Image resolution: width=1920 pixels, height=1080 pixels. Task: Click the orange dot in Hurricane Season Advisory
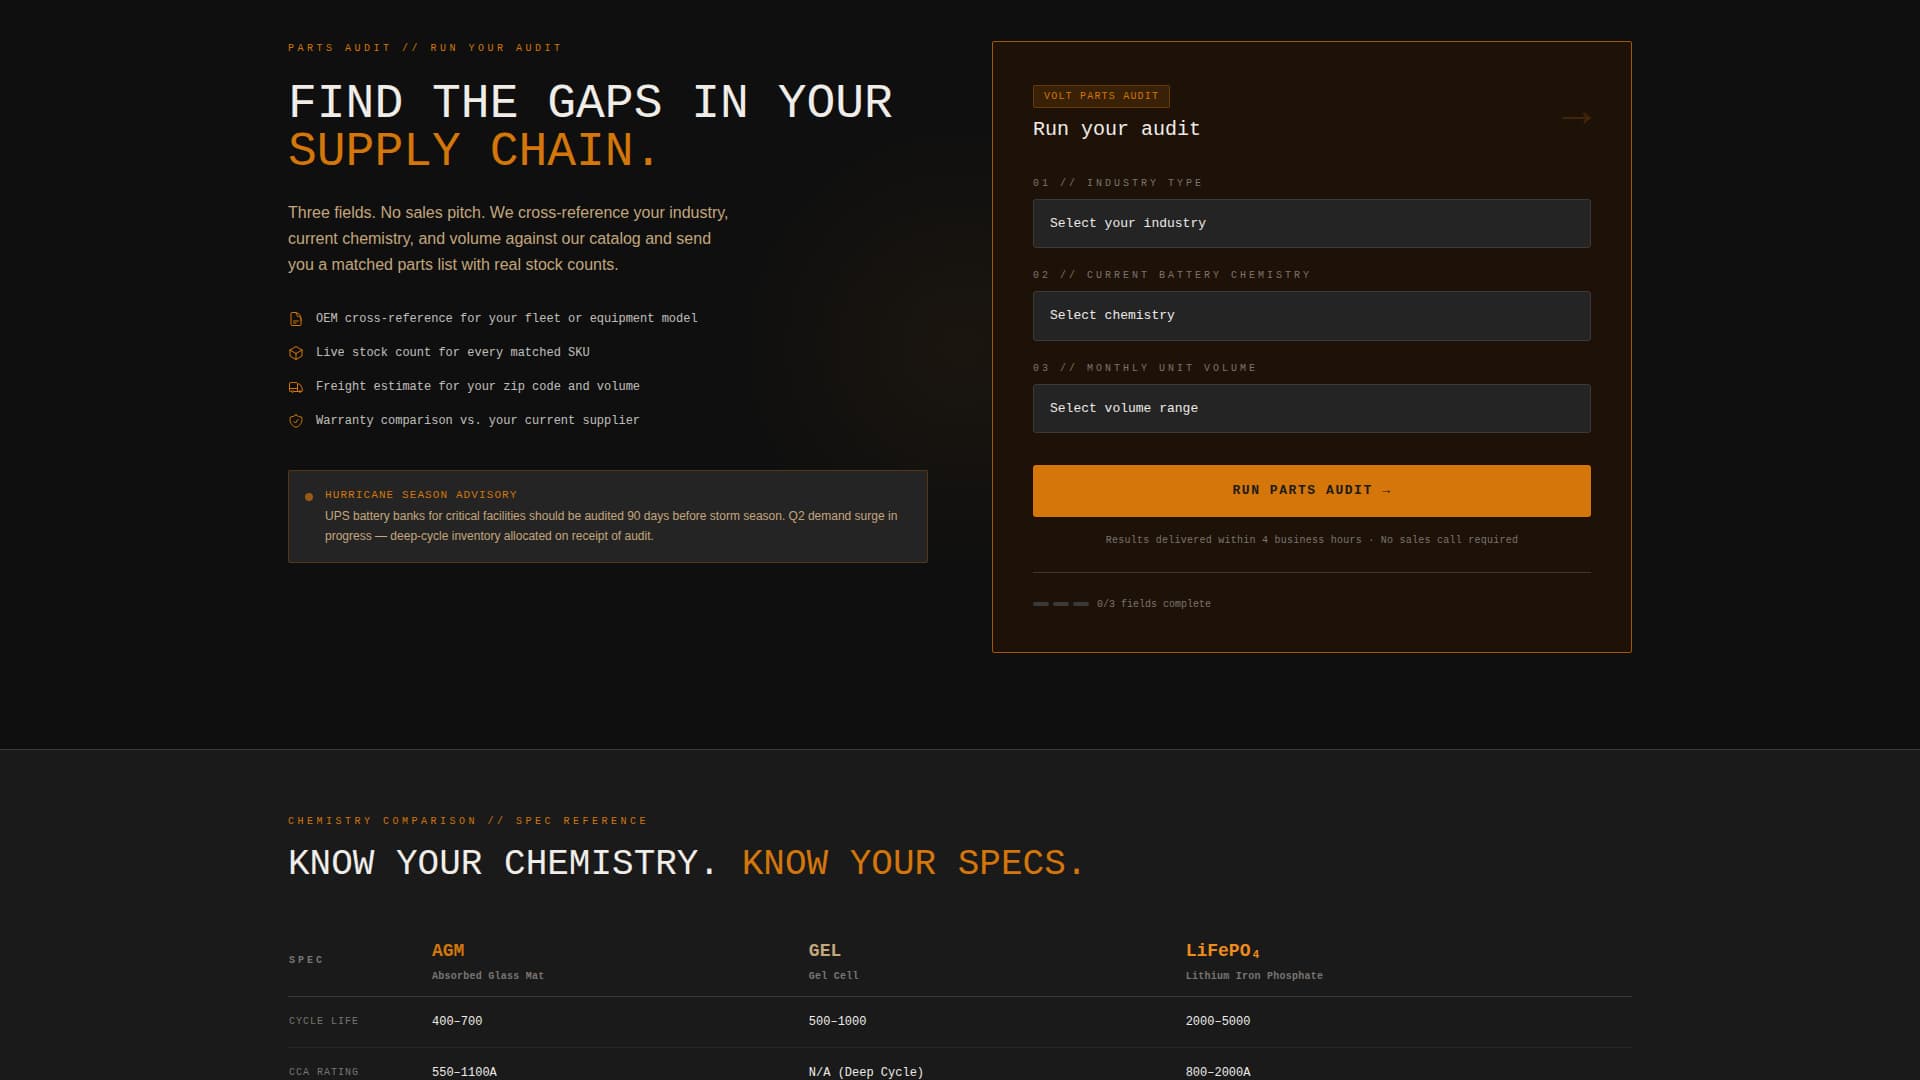(x=309, y=497)
